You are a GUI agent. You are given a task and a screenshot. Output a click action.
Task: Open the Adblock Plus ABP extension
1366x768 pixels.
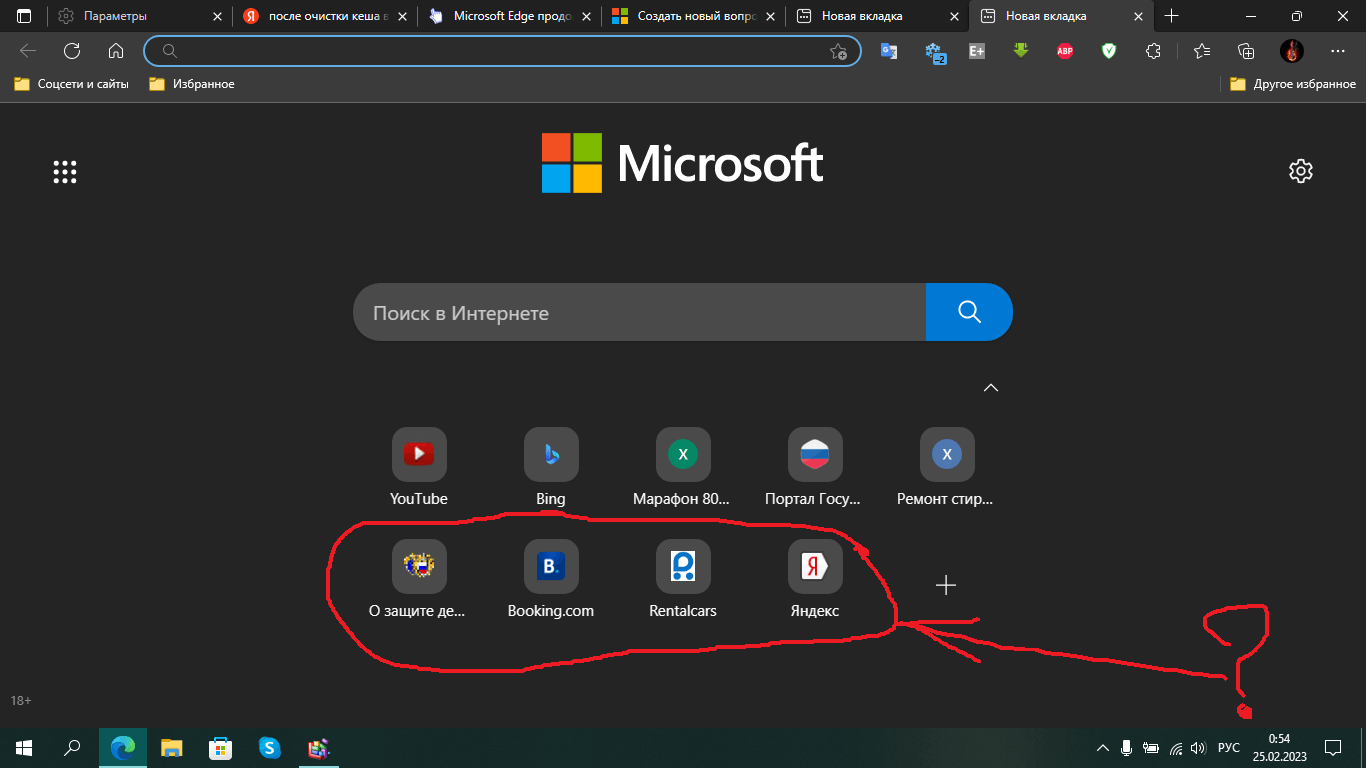pos(1065,51)
